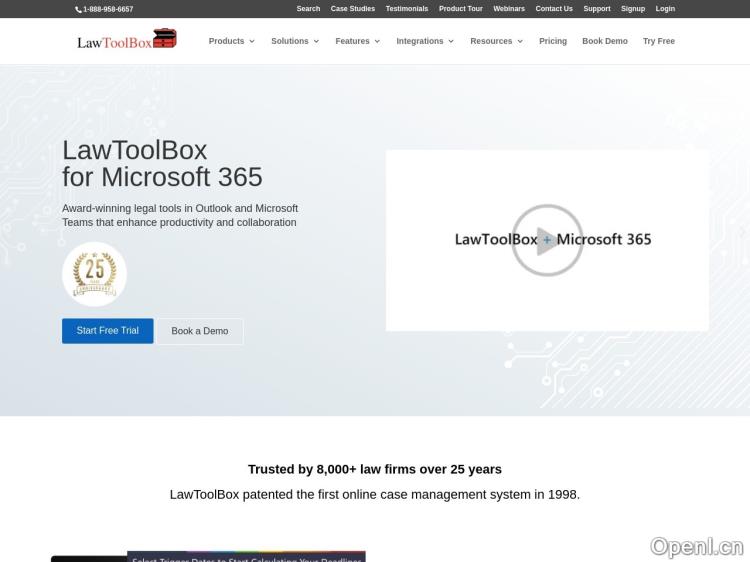
Task: Click the Award-winning legal tools description
Action: [180, 215]
